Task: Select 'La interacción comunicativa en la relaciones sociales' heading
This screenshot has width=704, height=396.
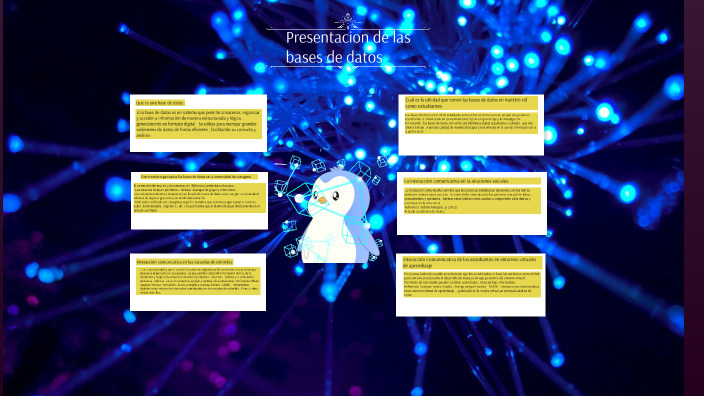Action: click(x=472, y=181)
